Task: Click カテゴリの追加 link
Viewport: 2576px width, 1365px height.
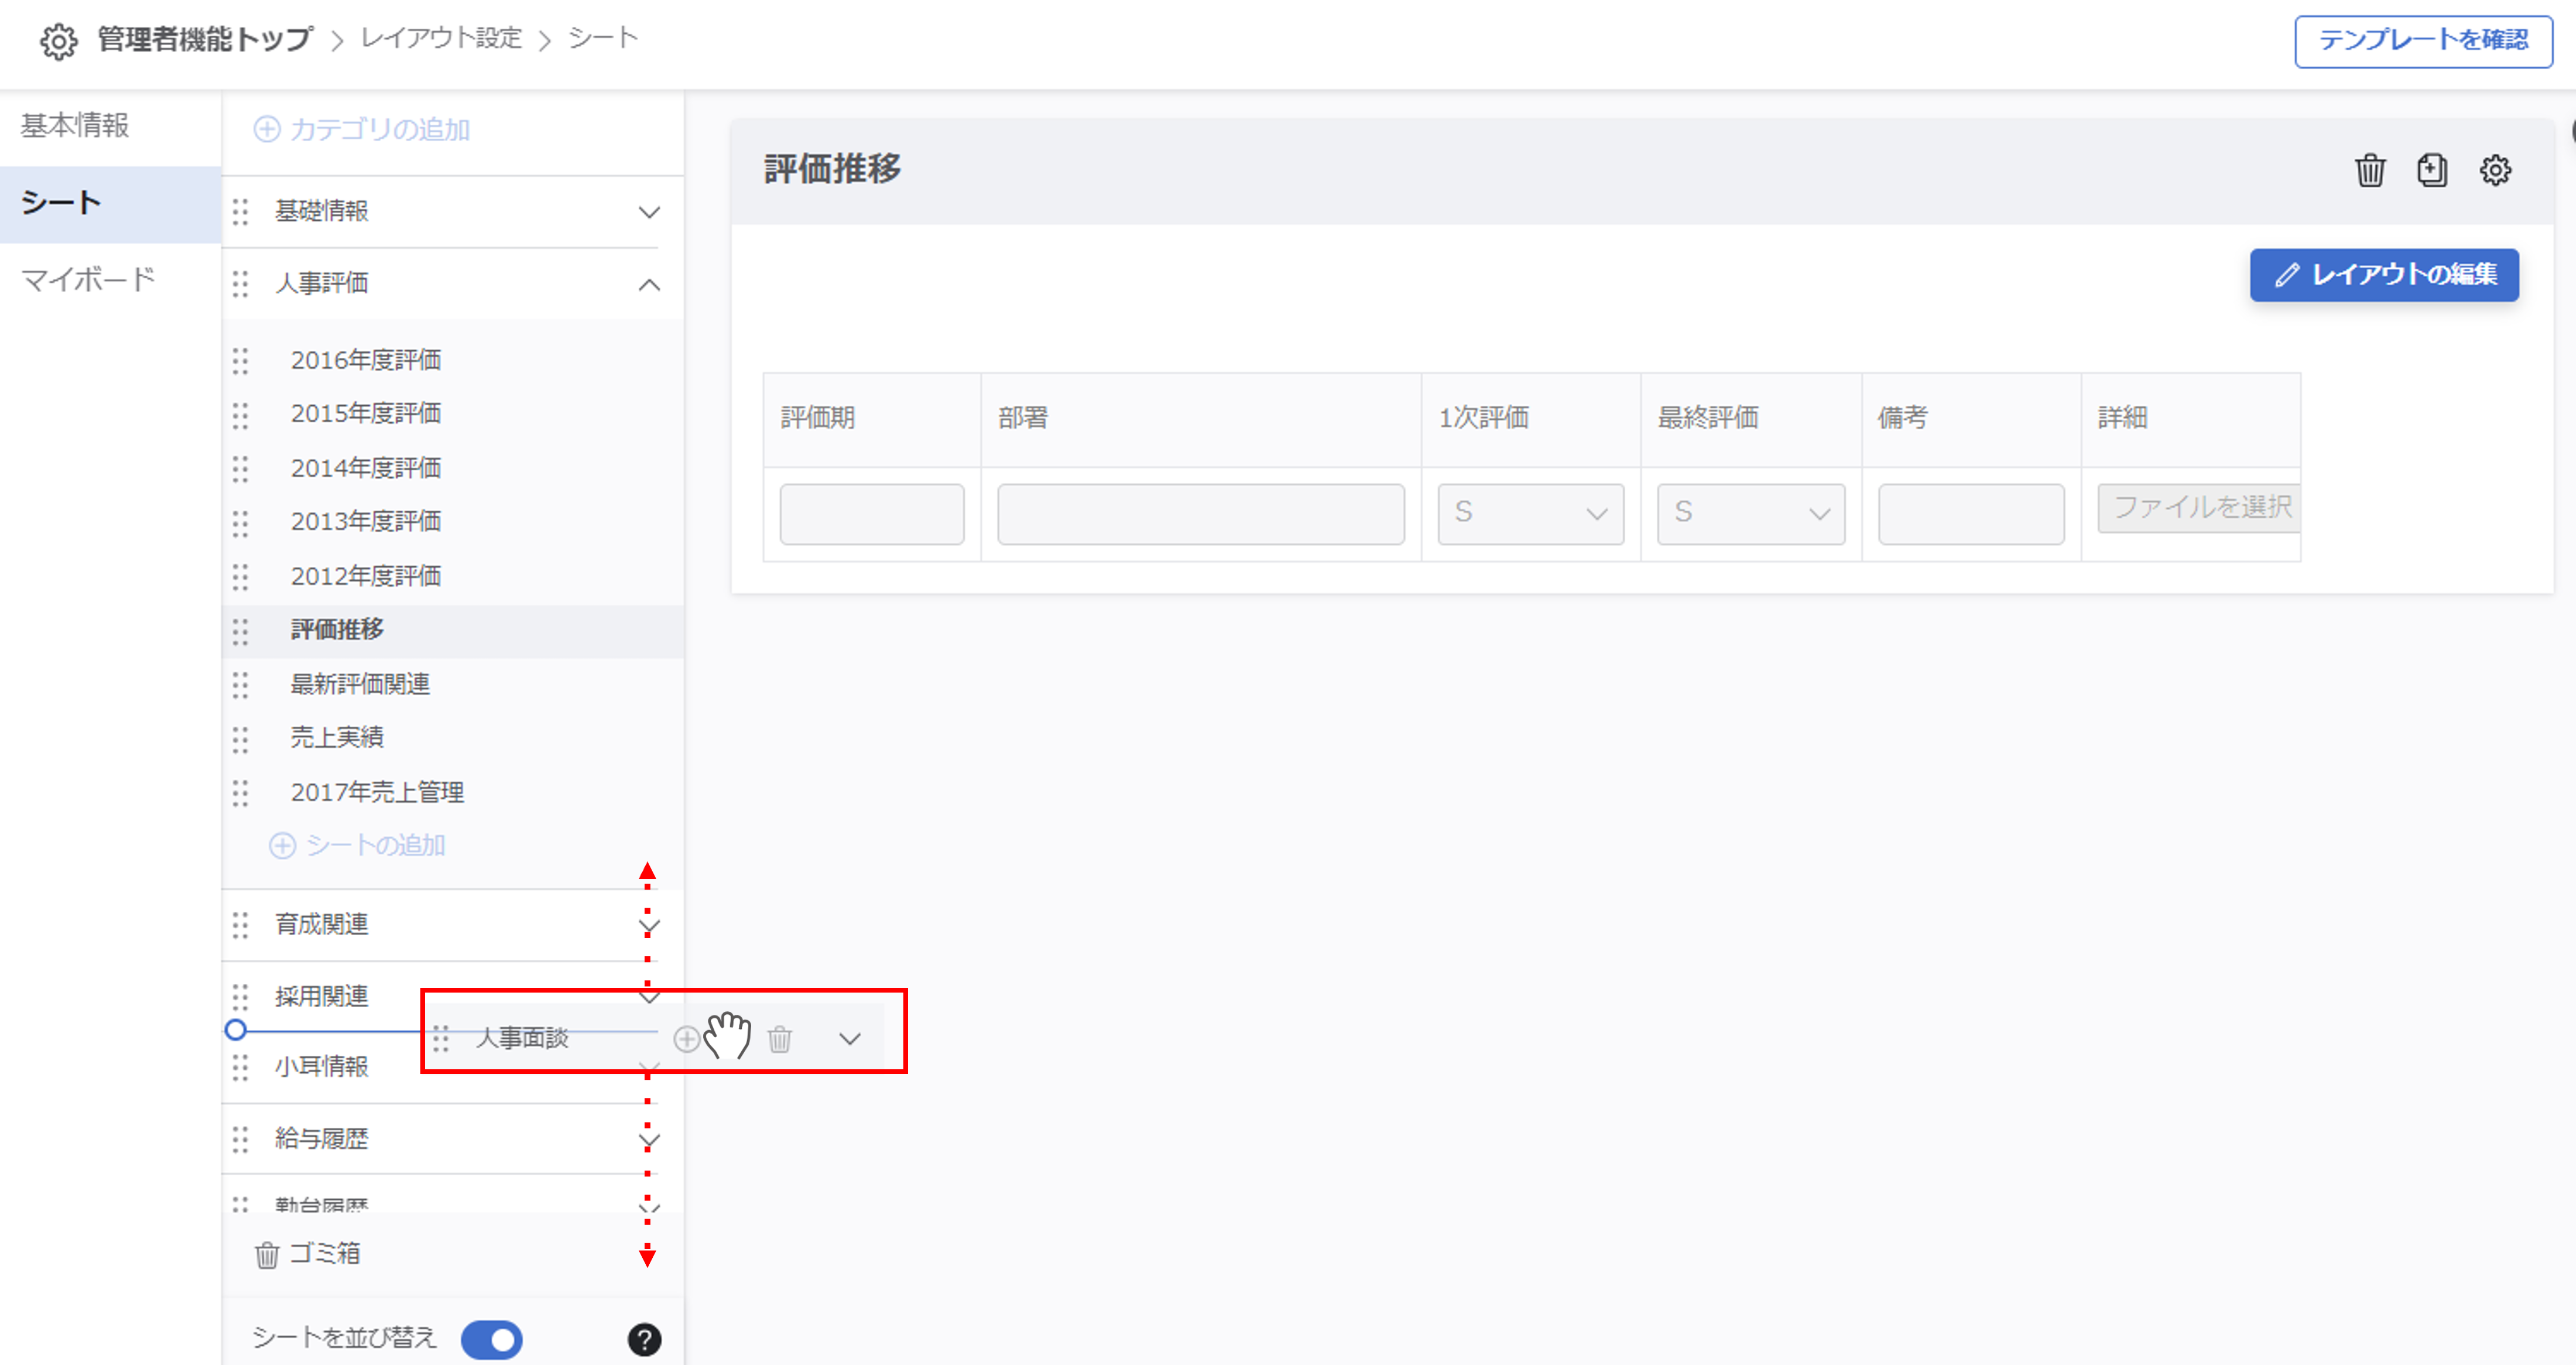Action: [x=362, y=130]
